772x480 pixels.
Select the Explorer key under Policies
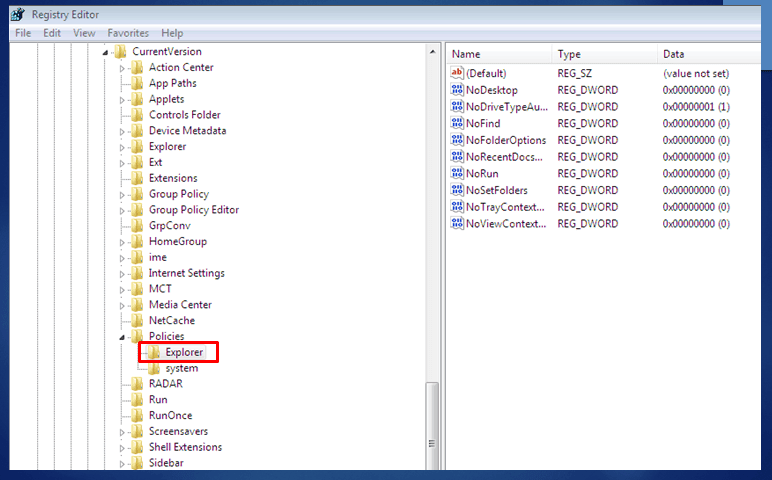[x=184, y=352]
